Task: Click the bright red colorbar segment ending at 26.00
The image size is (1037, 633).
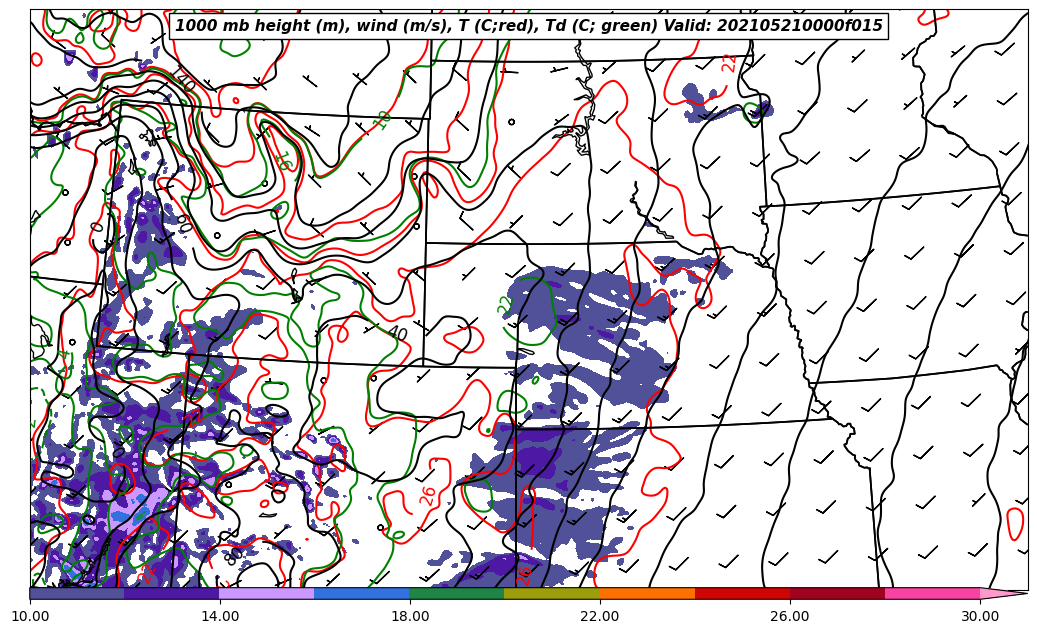Action: 743,593
